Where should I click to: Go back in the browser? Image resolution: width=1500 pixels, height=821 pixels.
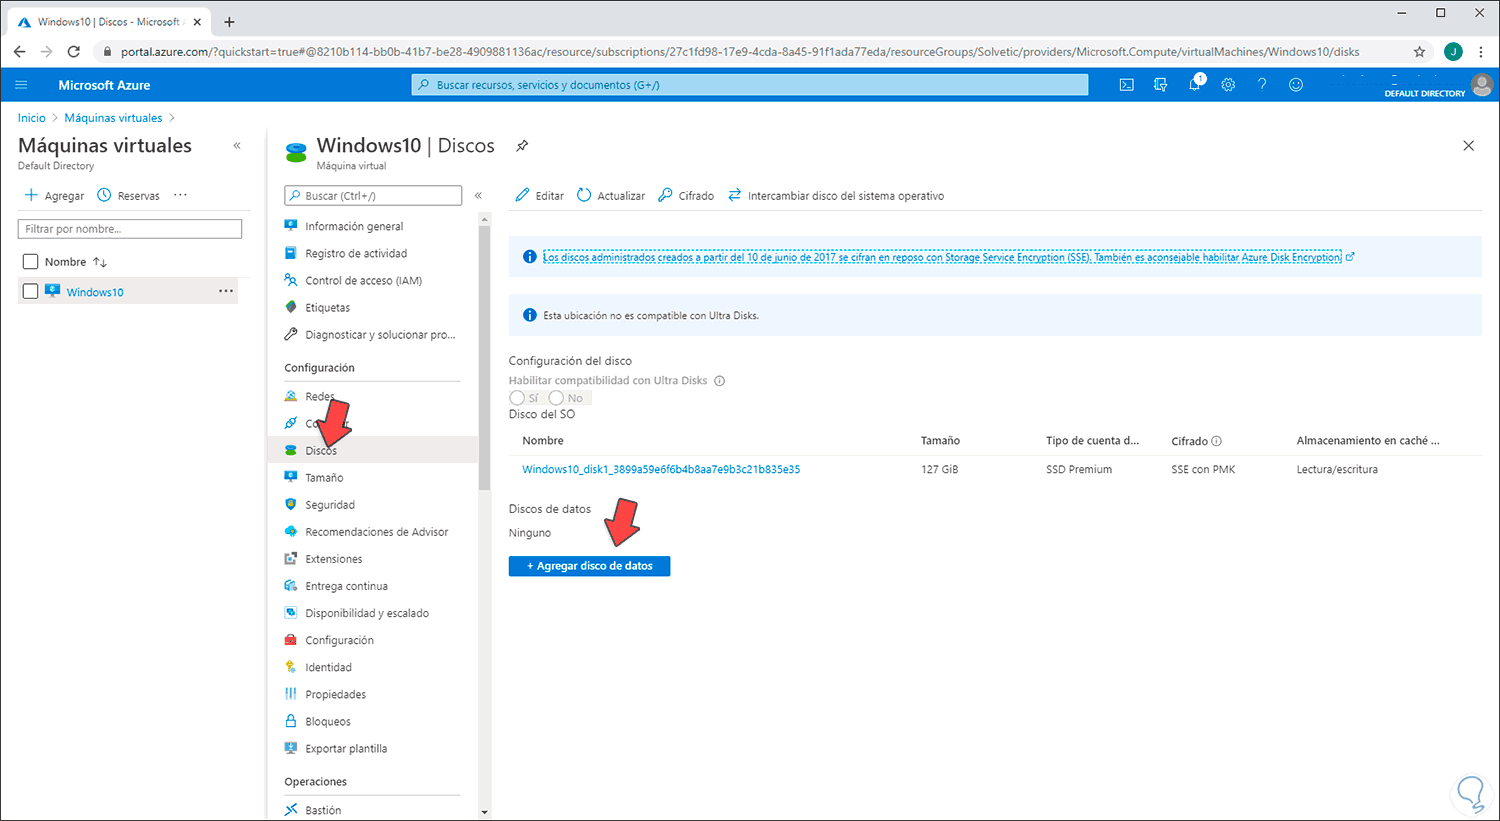[19, 52]
